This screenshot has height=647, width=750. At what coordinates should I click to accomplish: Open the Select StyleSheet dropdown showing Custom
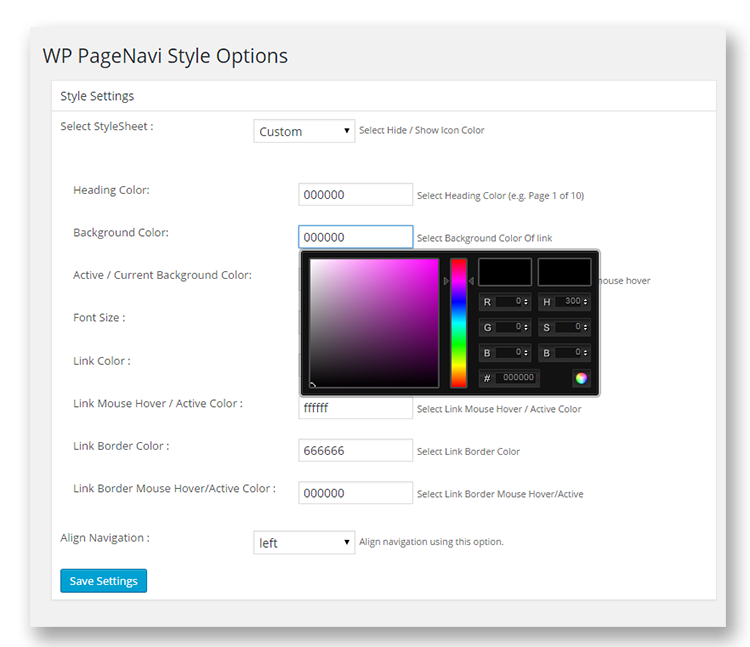(x=304, y=131)
